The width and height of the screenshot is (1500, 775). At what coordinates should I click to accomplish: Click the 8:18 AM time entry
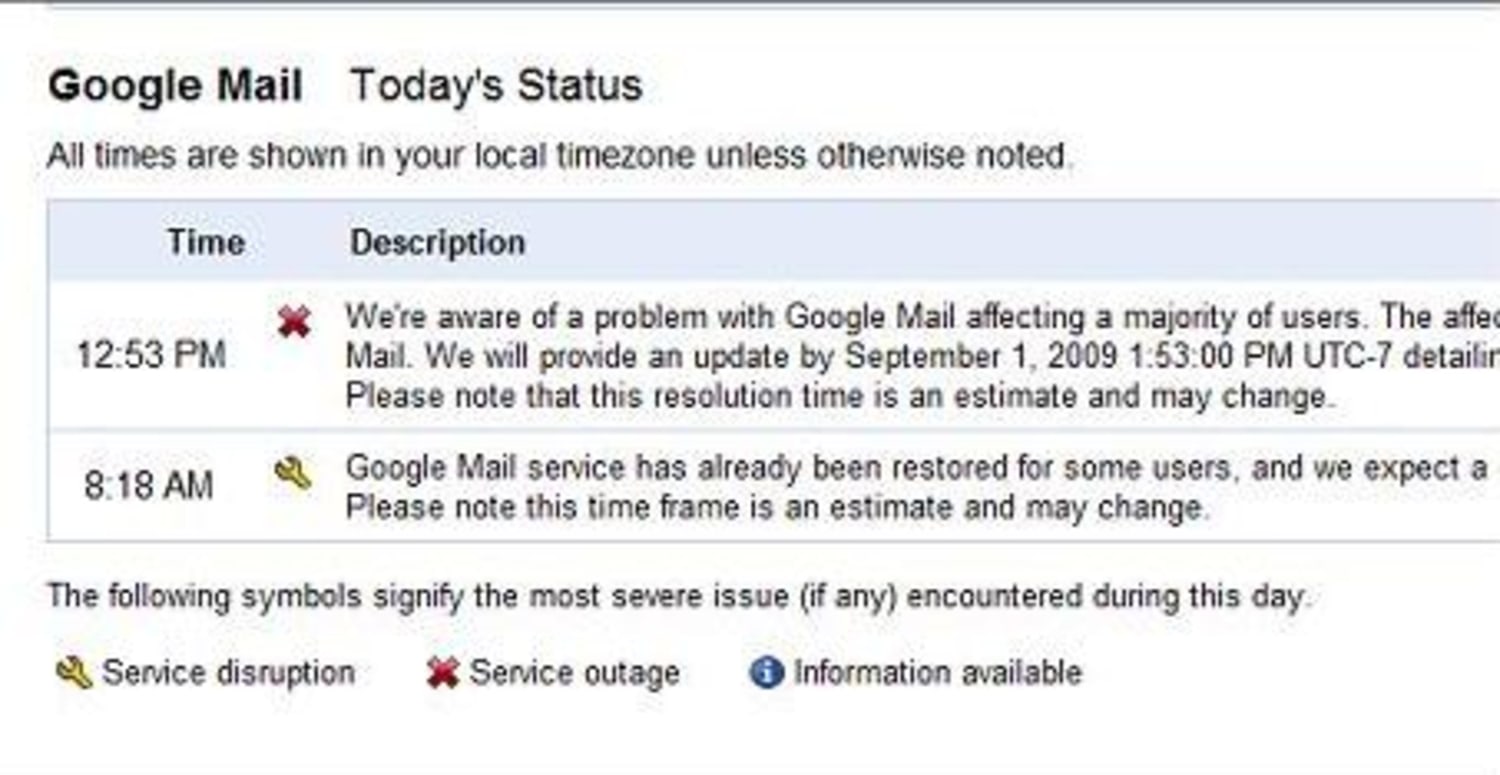148,486
